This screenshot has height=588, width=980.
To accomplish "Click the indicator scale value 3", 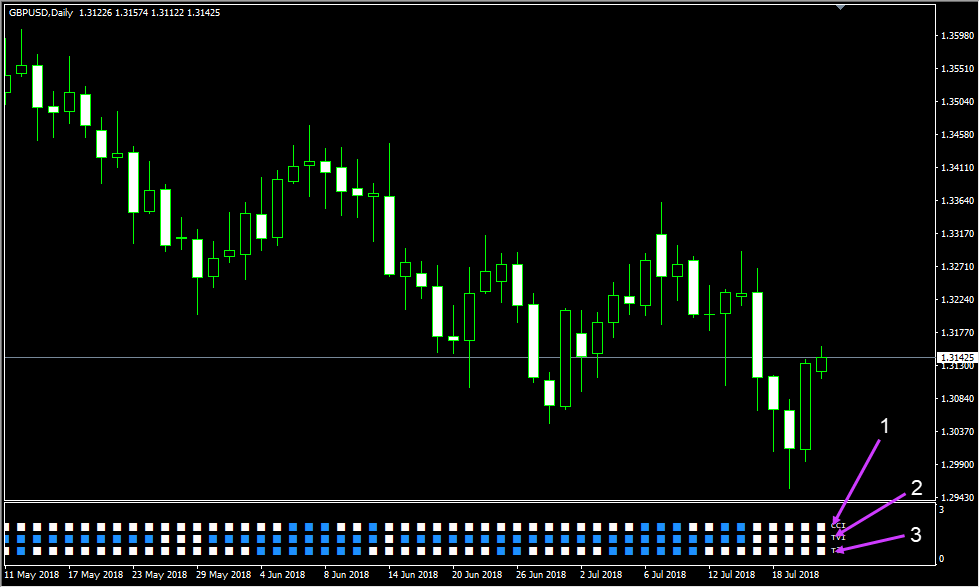I will click(x=941, y=510).
